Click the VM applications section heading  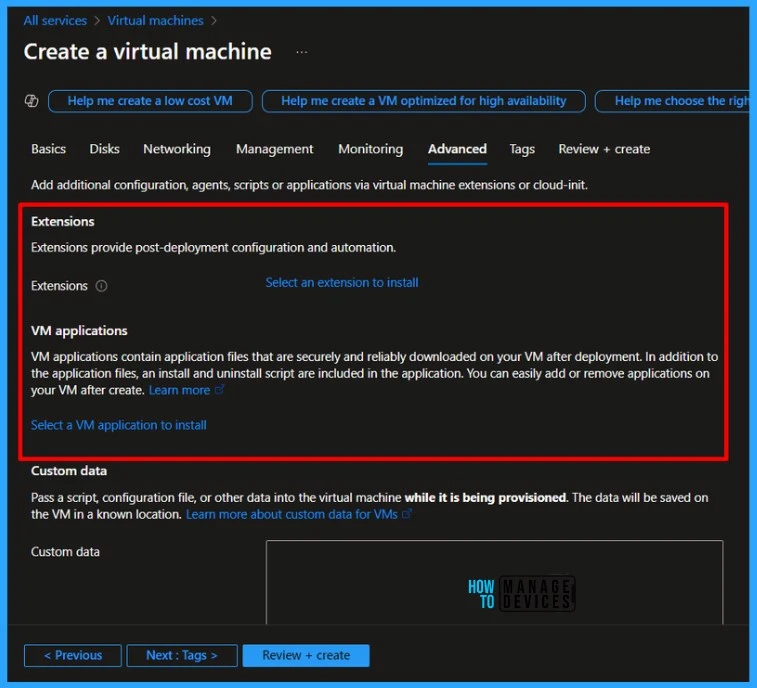pyautogui.click(x=79, y=331)
